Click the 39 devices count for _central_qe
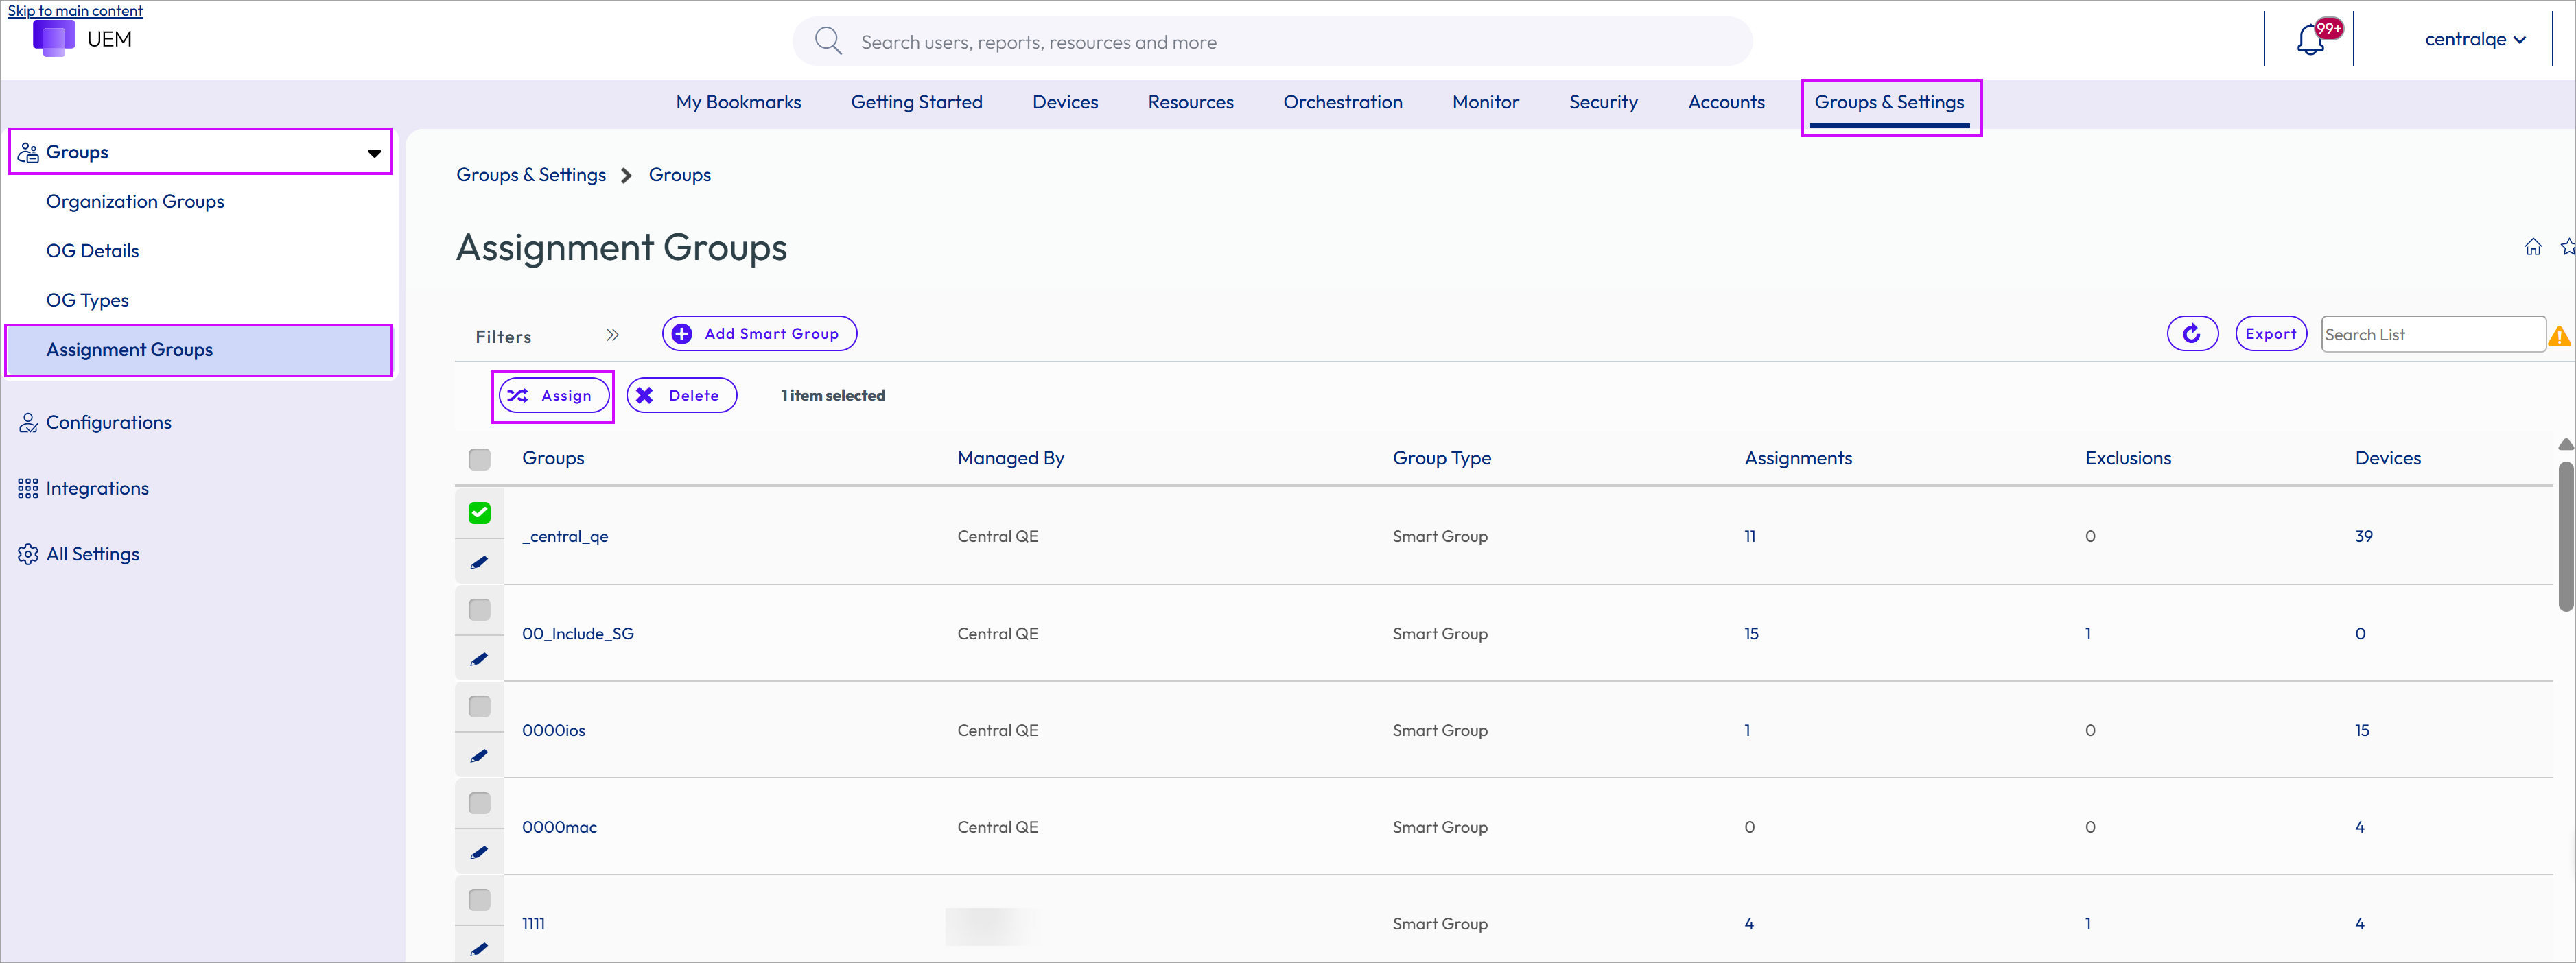The height and width of the screenshot is (963, 2576). (2363, 537)
